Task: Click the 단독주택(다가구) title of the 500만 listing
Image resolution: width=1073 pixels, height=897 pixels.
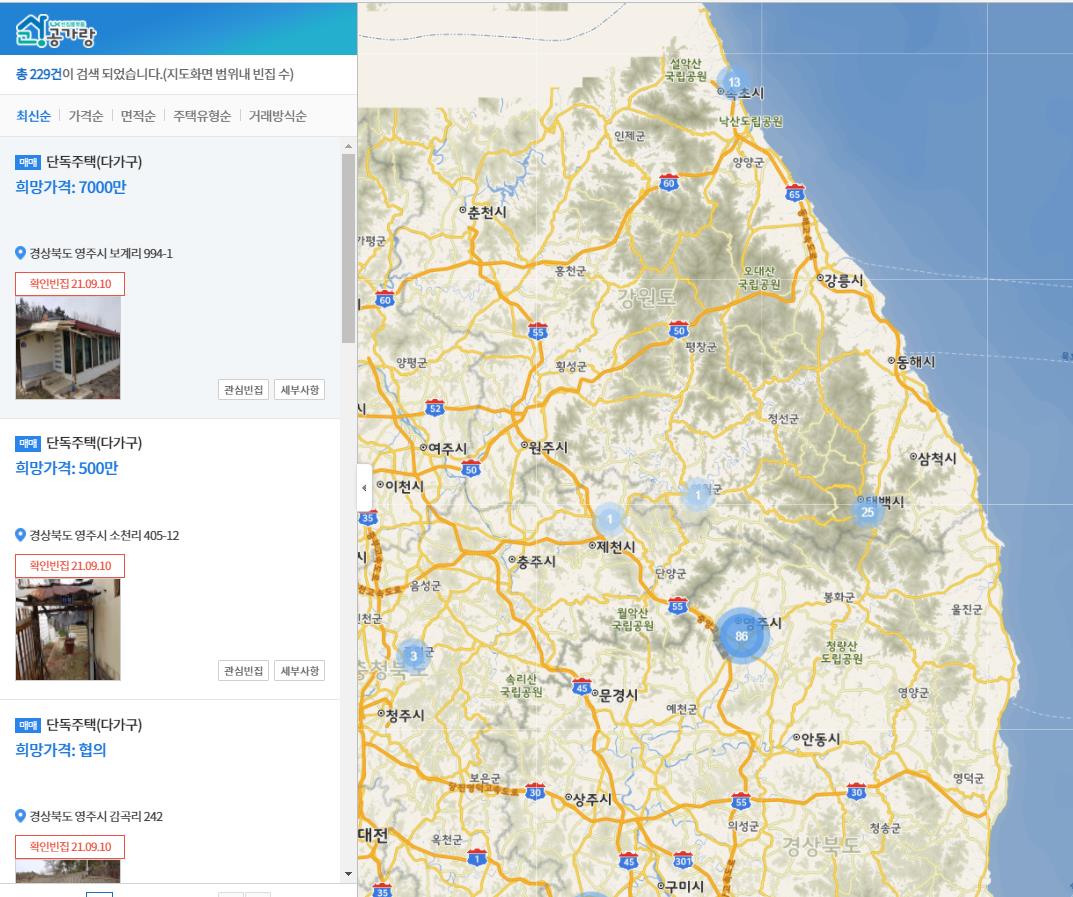Action: pos(94,443)
